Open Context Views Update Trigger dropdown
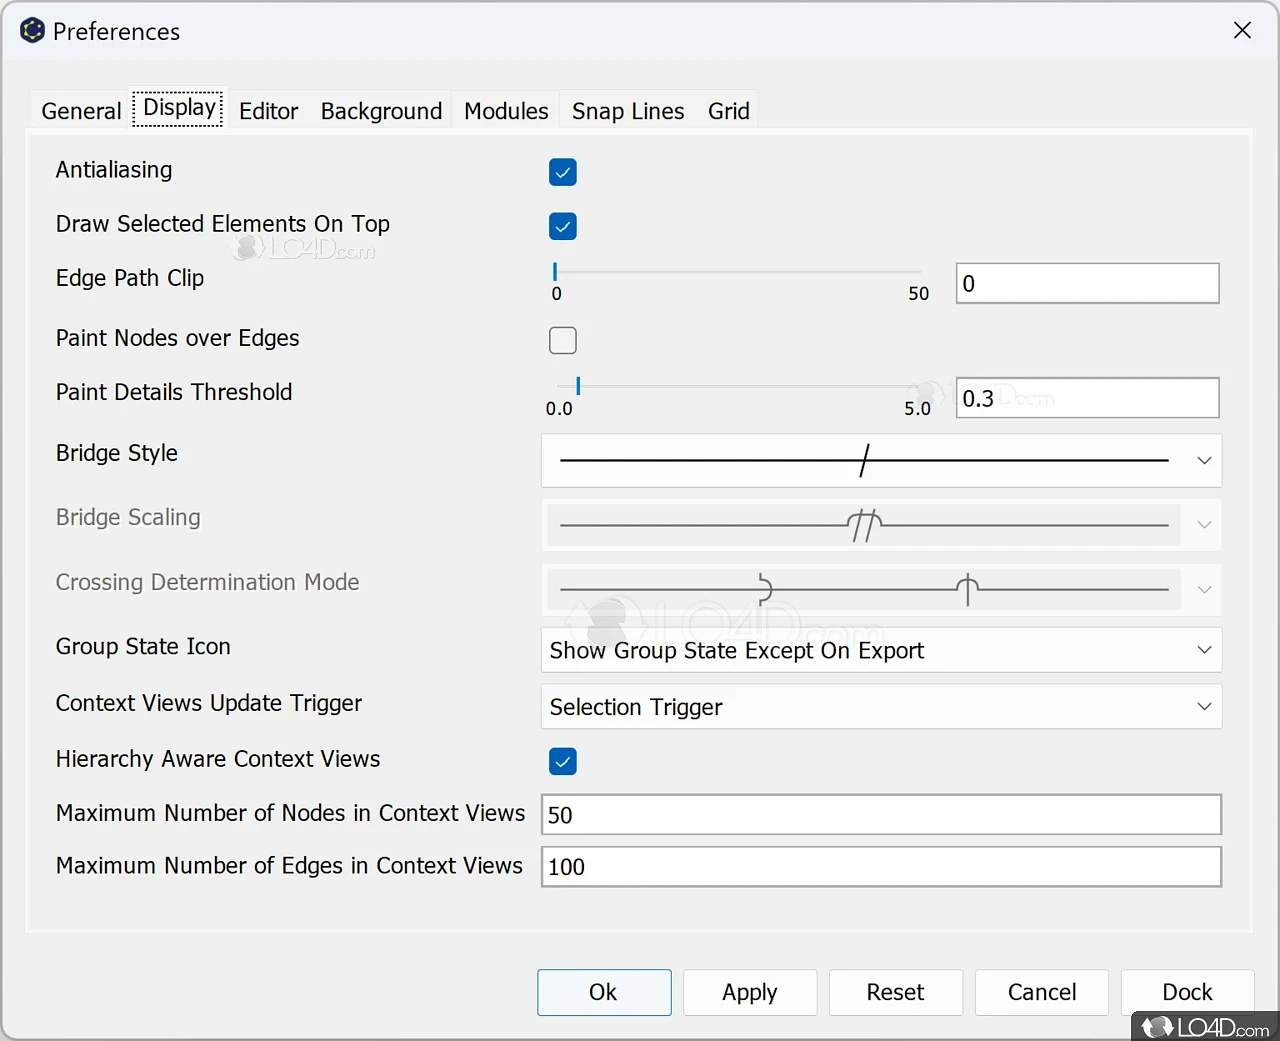1280x1041 pixels. 880,707
